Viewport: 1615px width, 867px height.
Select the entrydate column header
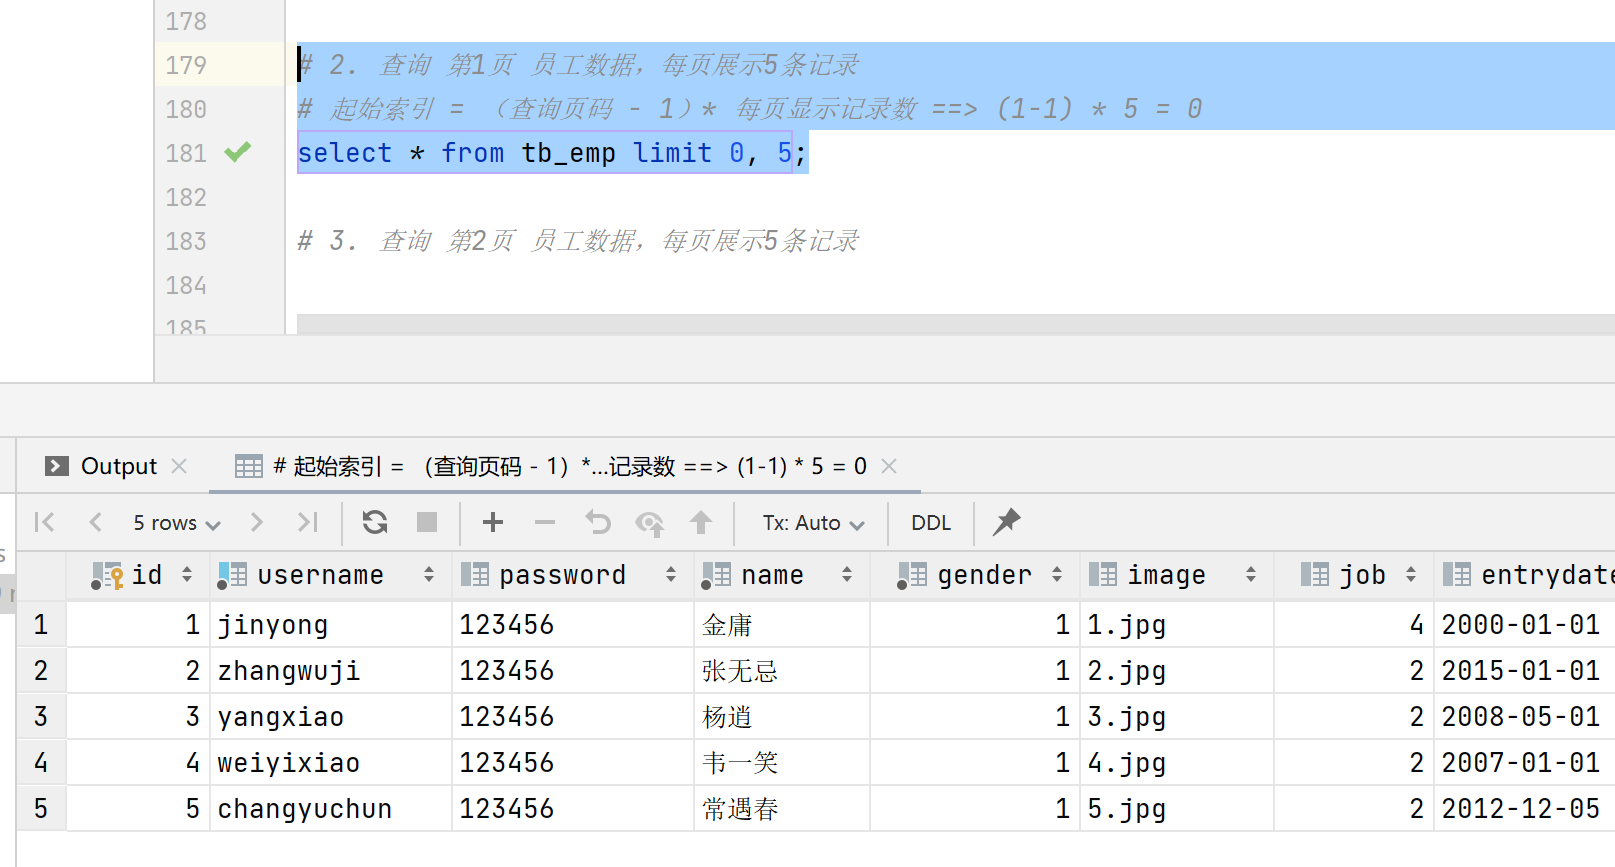(1525, 575)
